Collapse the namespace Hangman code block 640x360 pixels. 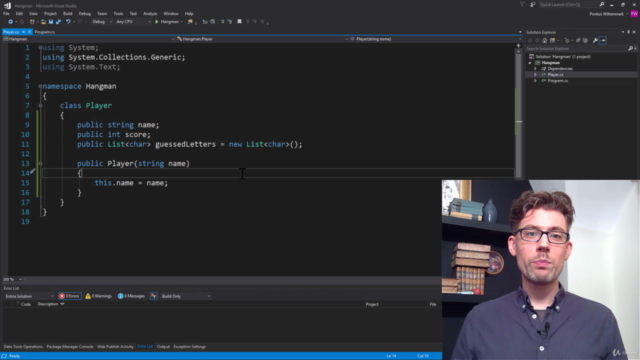point(40,86)
